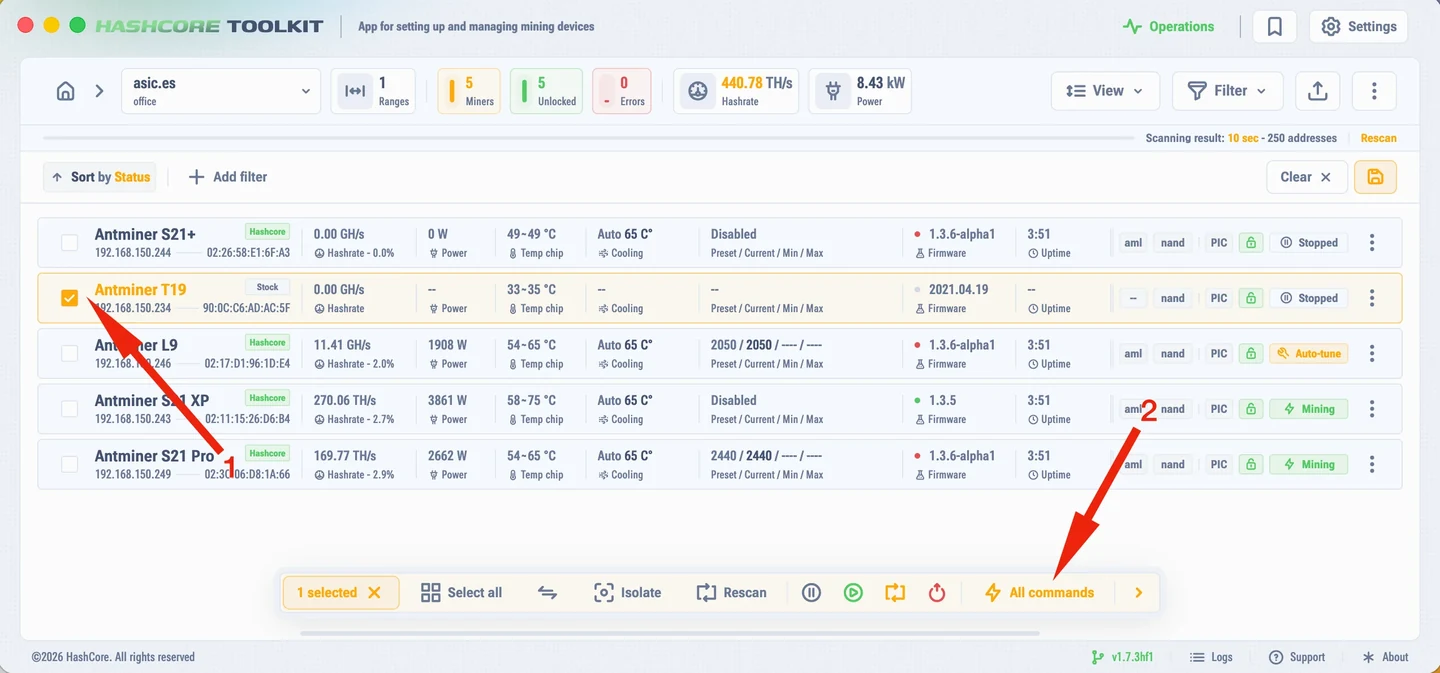Click the breadcrumb chevron after home
The height and width of the screenshot is (673, 1440).
pos(99,91)
